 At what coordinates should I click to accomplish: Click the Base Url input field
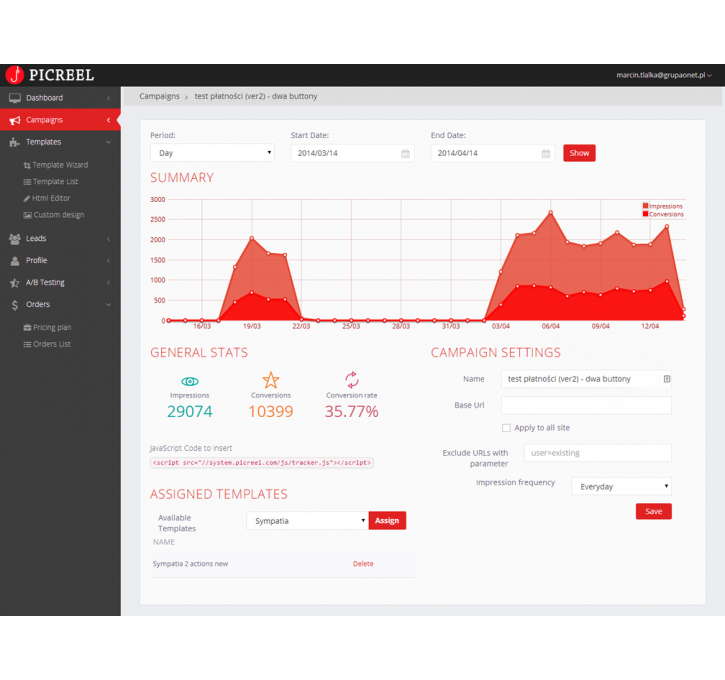[x=586, y=405]
